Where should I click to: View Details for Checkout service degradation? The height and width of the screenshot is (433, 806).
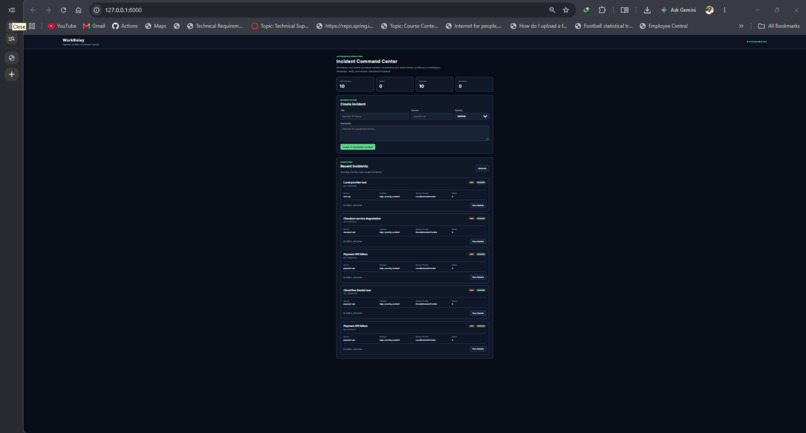click(x=478, y=241)
